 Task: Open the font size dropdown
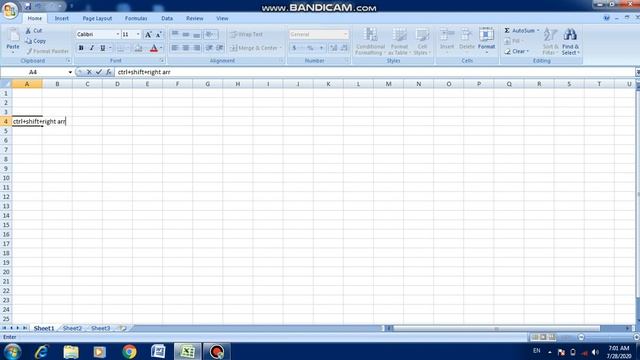pyautogui.click(x=138, y=34)
